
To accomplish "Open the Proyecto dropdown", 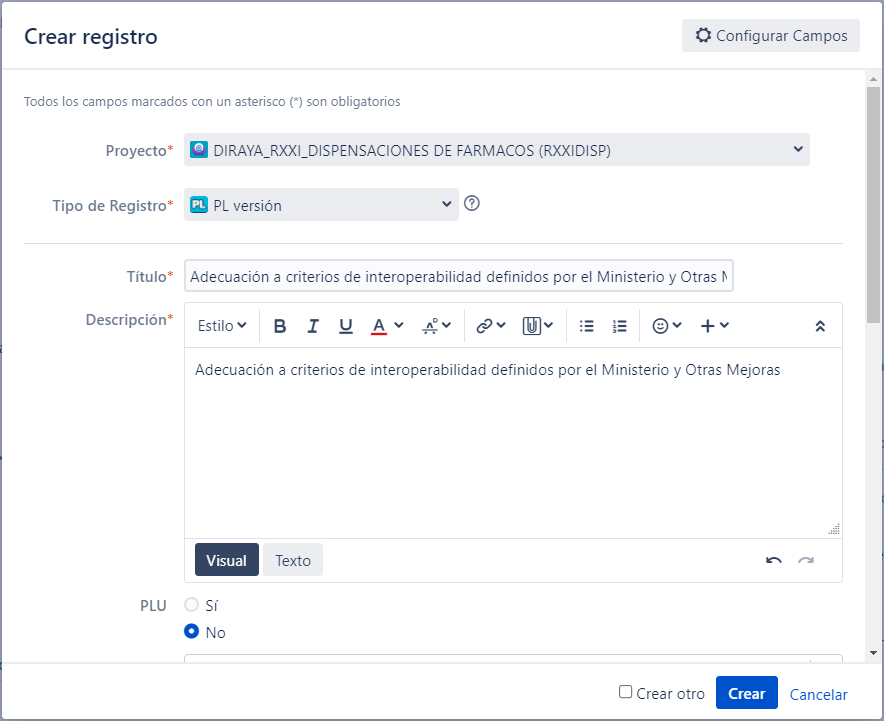I will 497,149.
